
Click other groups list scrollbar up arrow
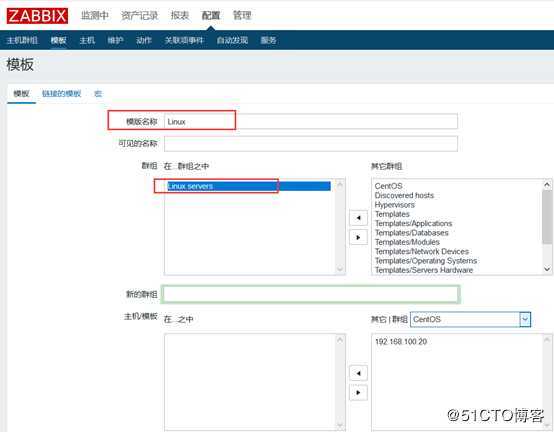tap(547, 184)
